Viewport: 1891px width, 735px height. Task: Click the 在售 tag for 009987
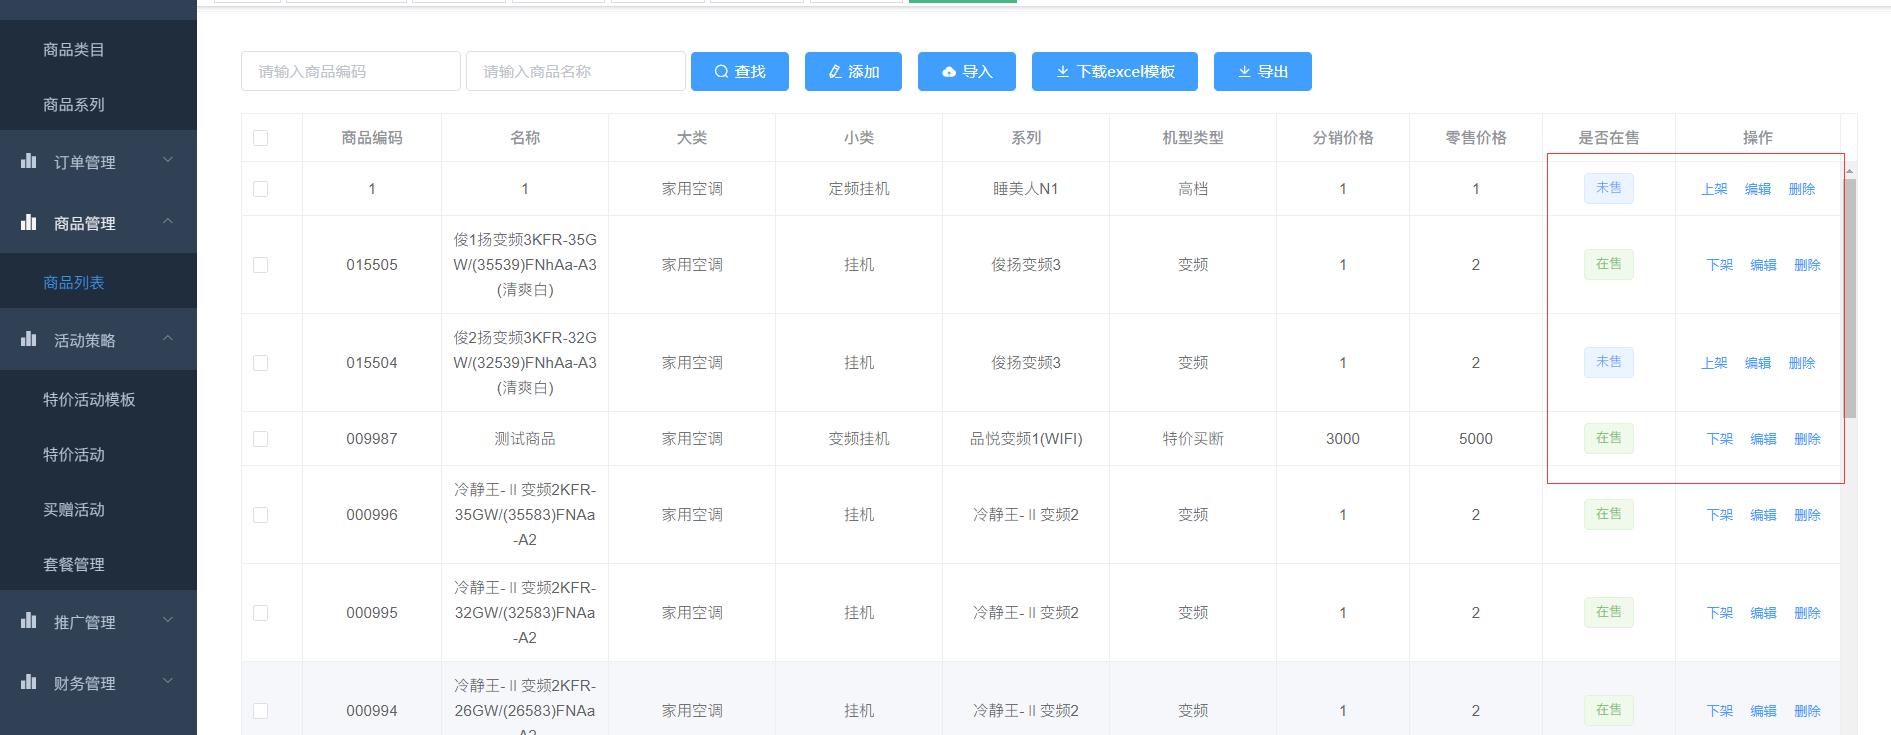(1608, 438)
